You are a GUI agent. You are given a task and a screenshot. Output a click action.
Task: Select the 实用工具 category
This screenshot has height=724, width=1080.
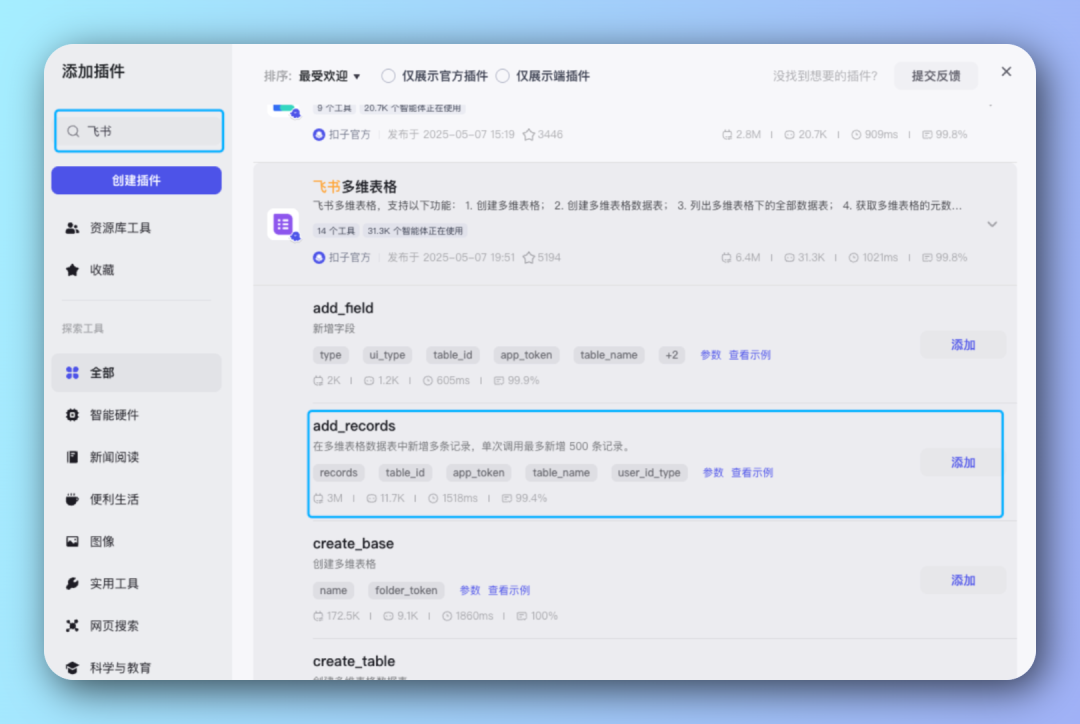pos(136,583)
